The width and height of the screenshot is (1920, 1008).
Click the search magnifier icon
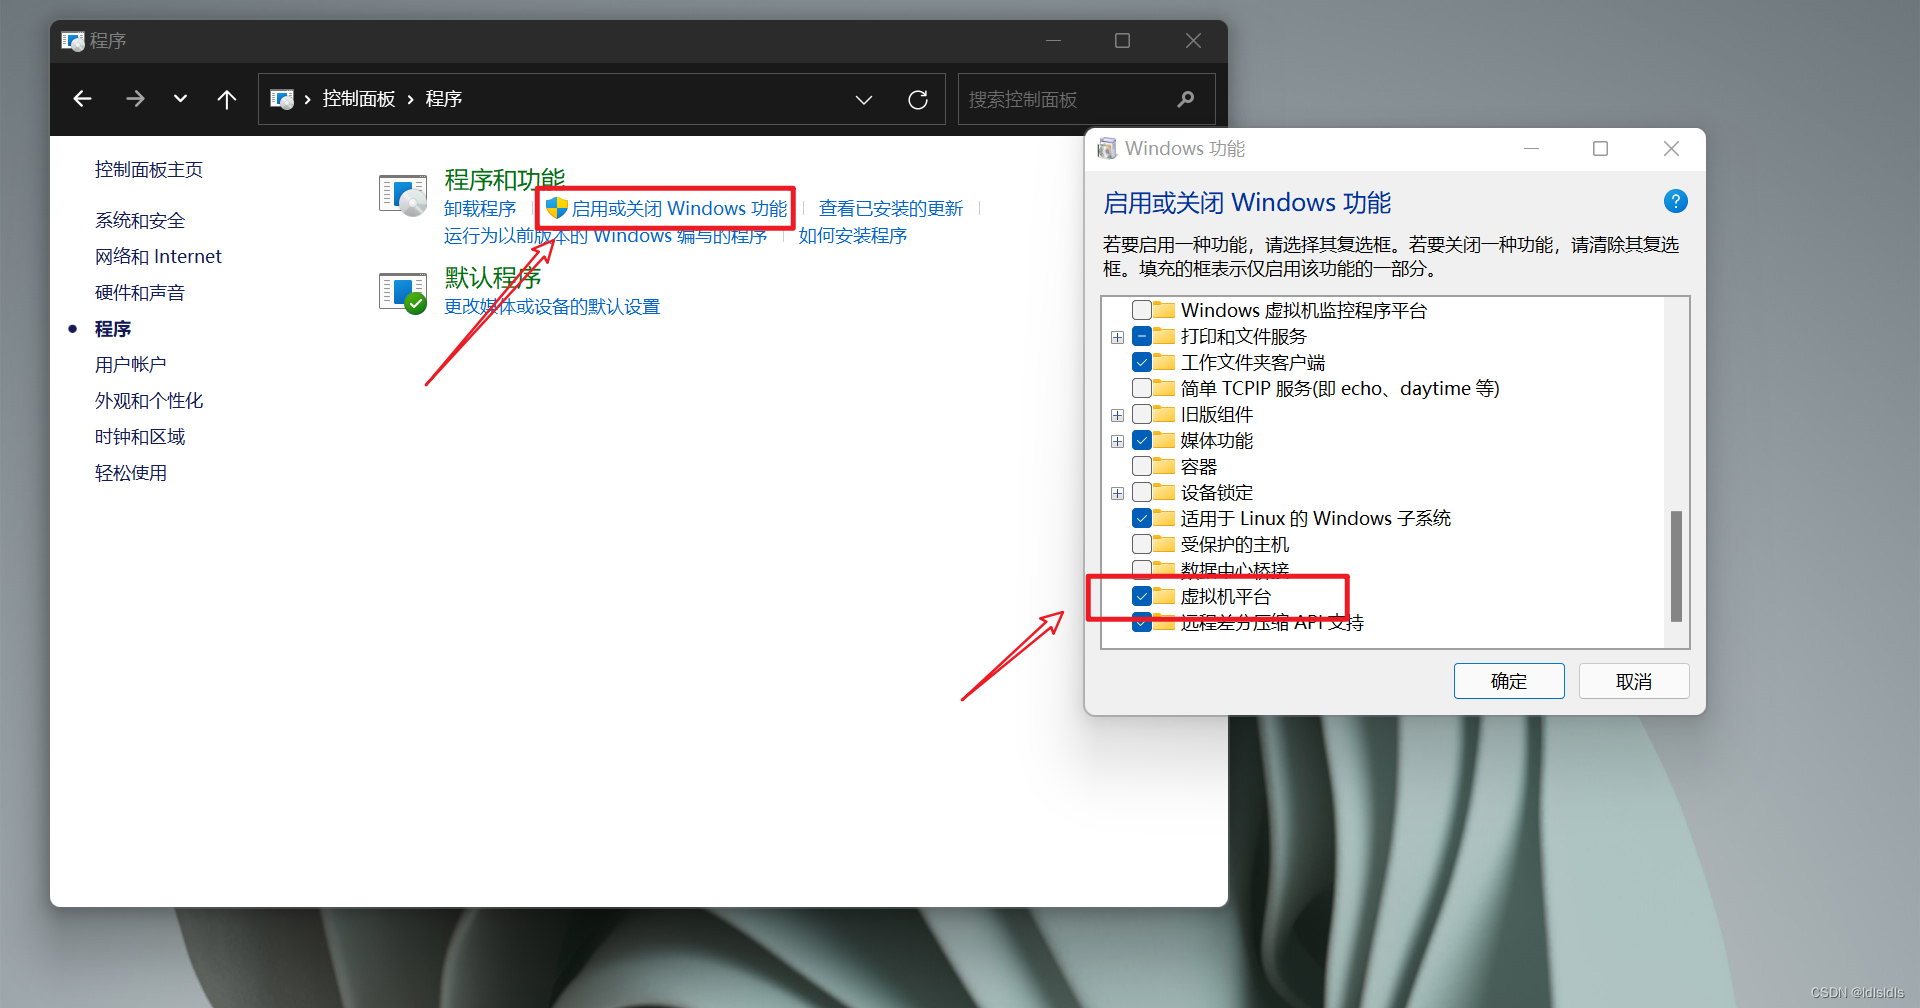point(1186,99)
